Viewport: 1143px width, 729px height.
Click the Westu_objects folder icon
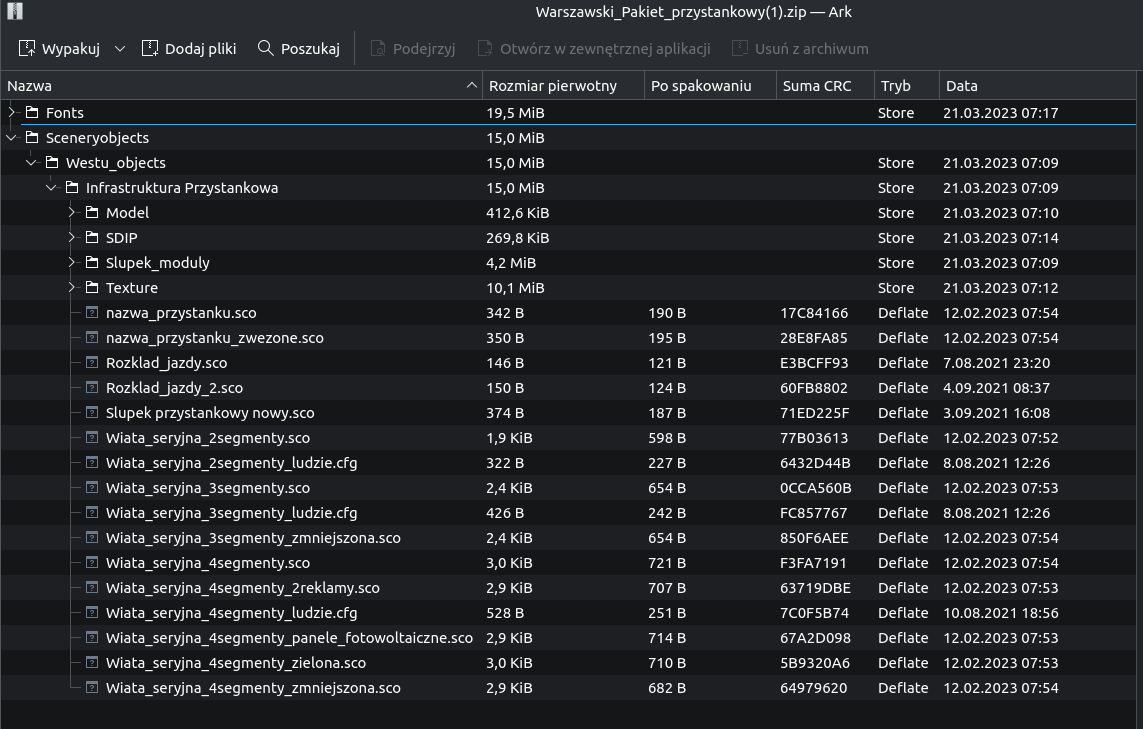[52, 163]
